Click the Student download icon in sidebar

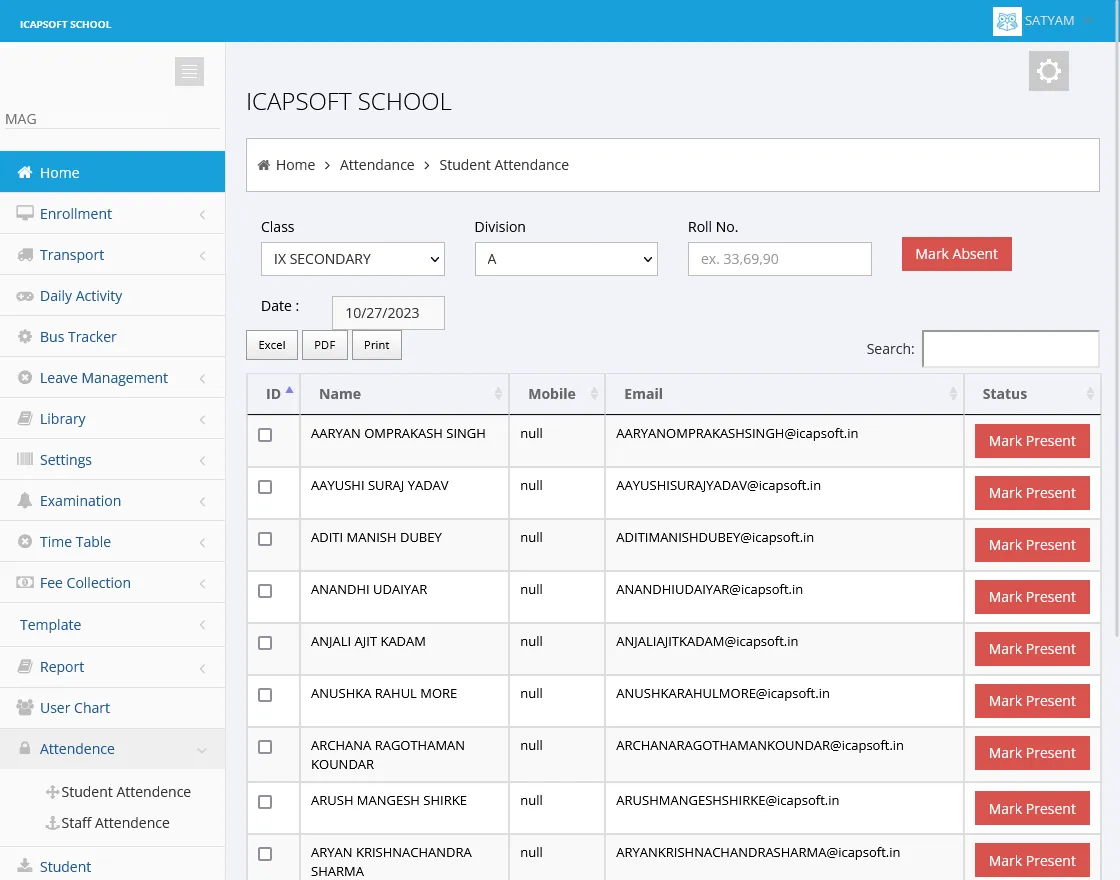point(25,866)
